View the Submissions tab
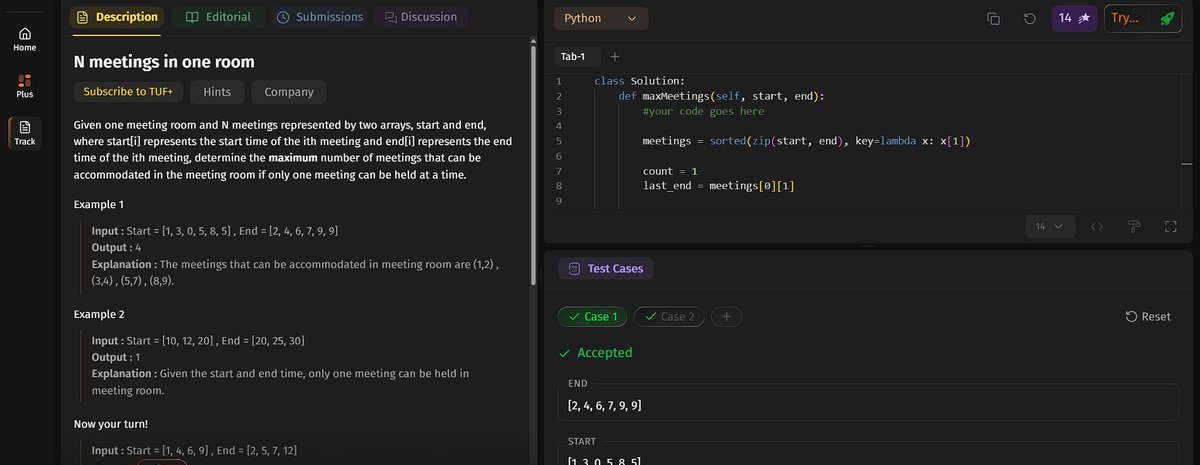 coord(320,17)
